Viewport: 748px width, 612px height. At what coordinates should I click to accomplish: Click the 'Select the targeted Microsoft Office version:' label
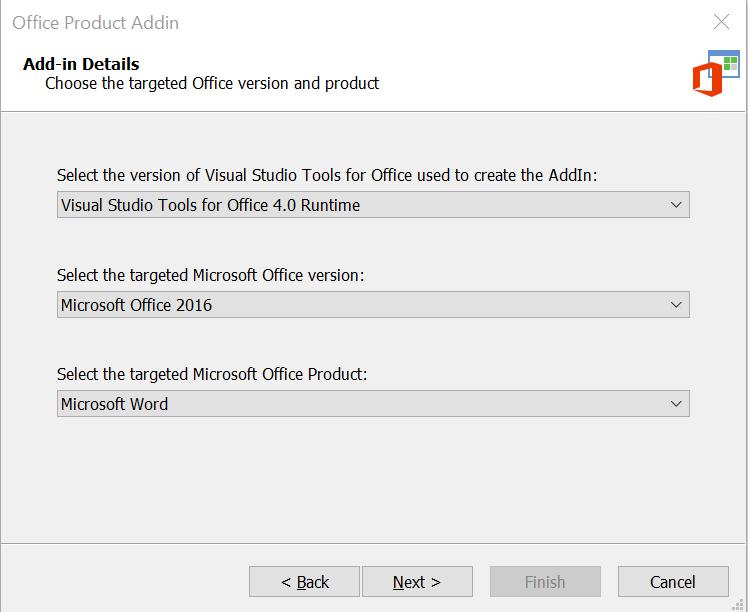point(210,275)
